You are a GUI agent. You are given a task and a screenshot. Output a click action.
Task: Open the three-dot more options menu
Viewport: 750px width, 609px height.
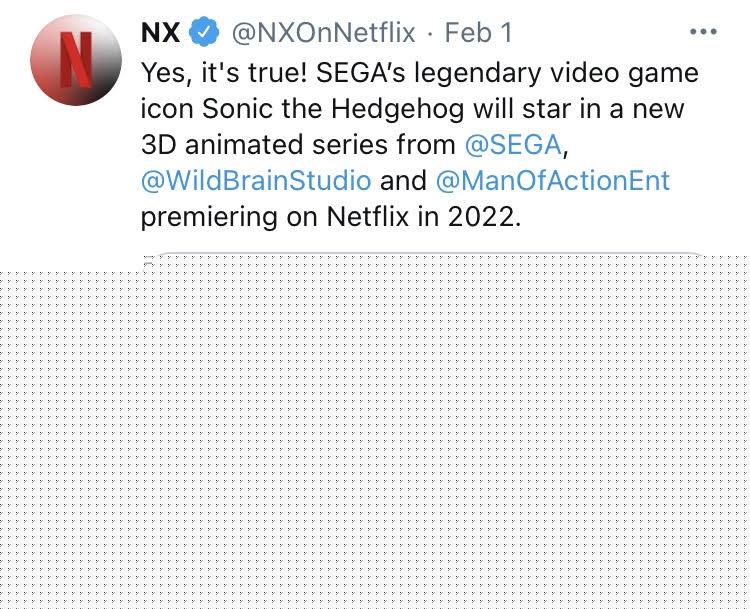(703, 32)
